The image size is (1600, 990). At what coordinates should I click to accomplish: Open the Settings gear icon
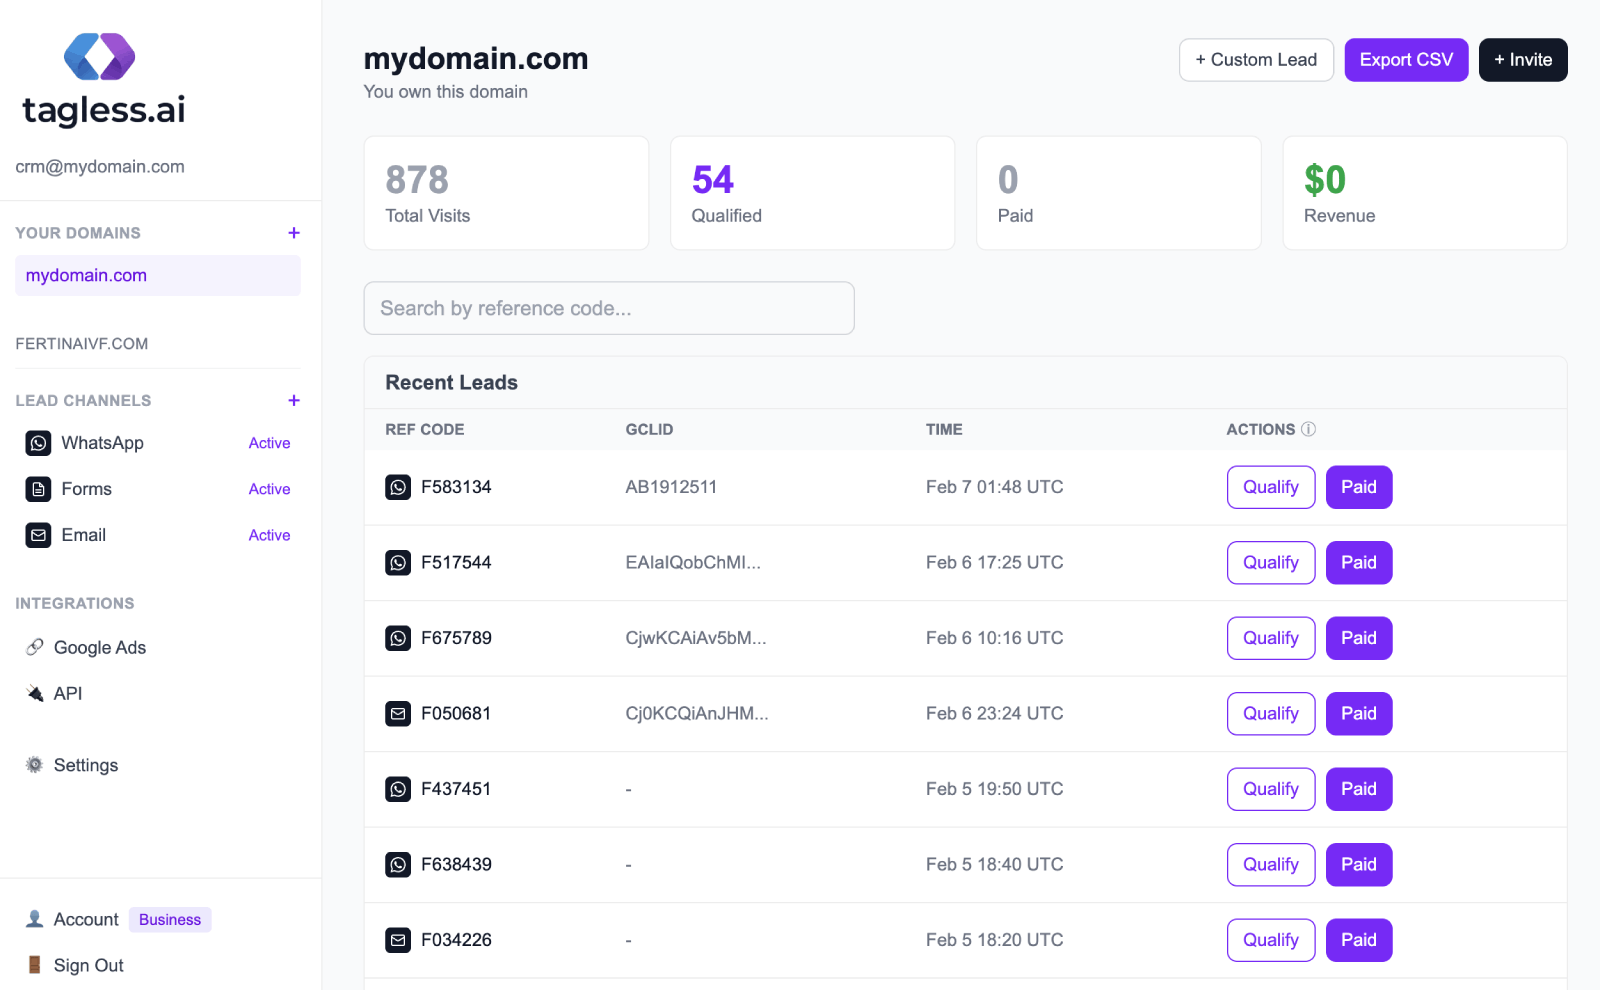[x=33, y=765]
